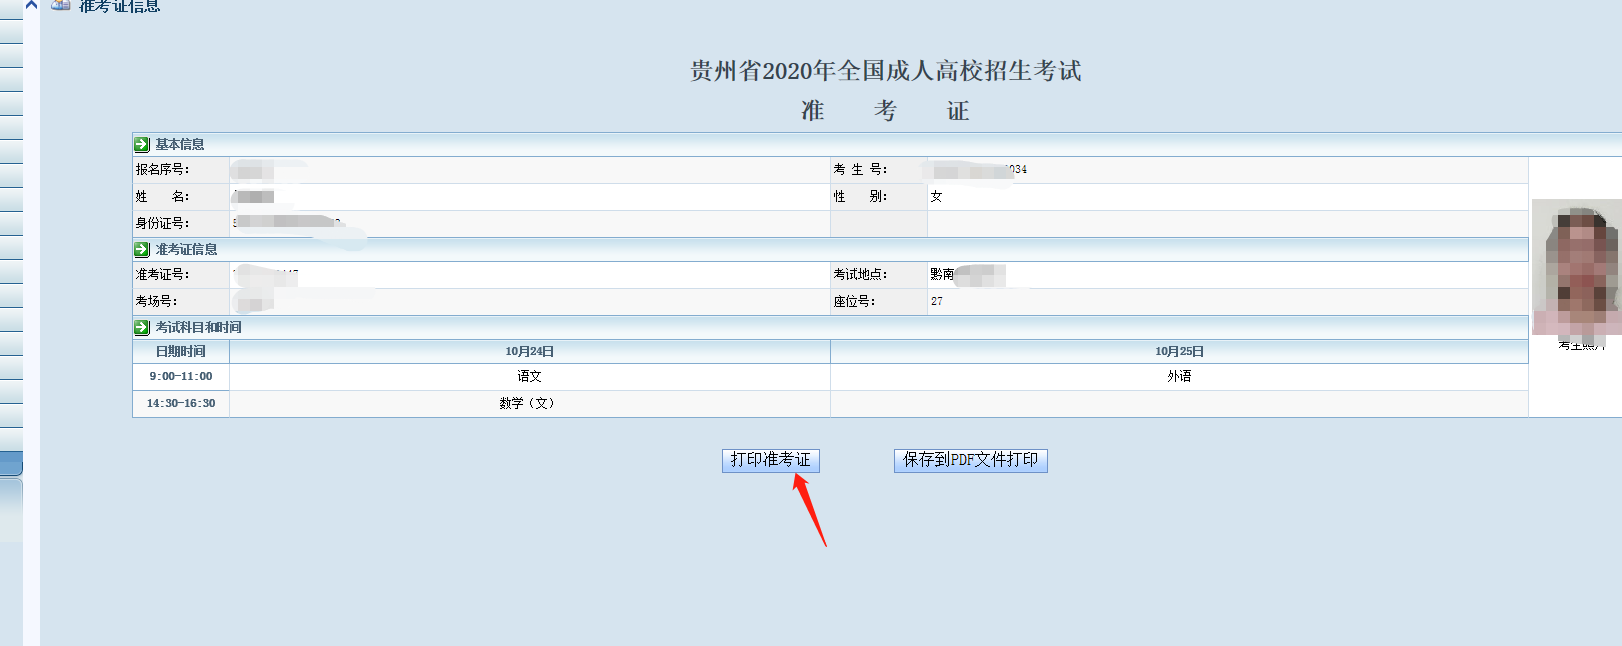Click the icon next to 准考证信息 page title

pyautogui.click(x=61, y=5)
